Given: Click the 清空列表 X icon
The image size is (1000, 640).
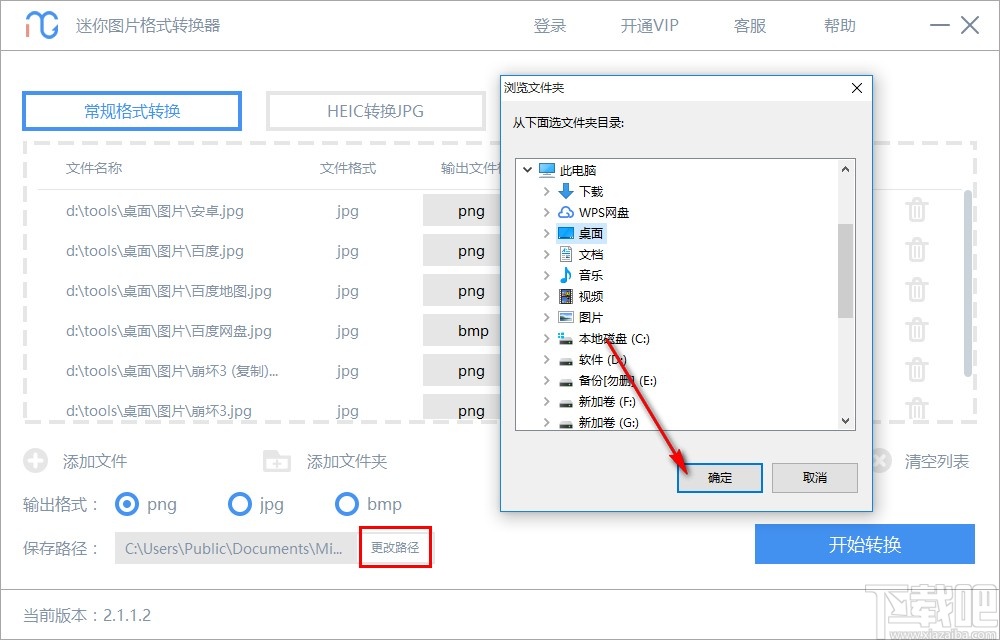Looking at the screenshot, I should [882, 461].
